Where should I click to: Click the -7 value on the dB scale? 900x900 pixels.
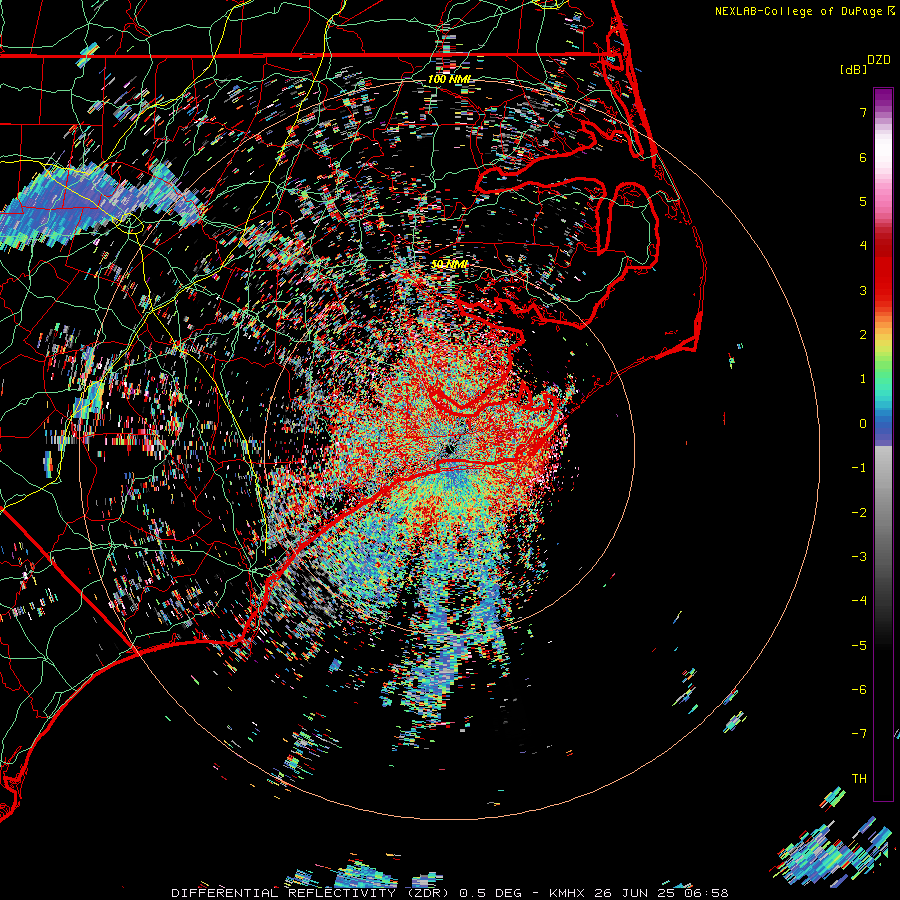pyautogui.click(x=859, y=734)
